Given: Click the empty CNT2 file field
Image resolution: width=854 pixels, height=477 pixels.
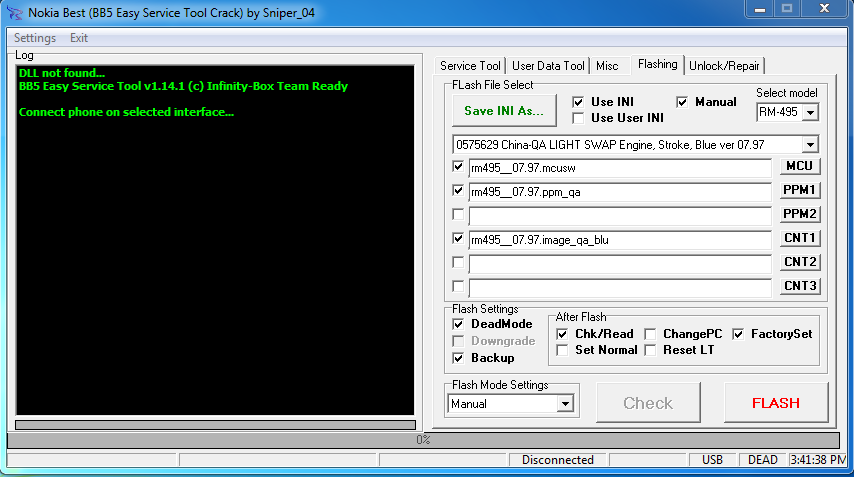Looking at the screenshot, I should pos(620,264).
